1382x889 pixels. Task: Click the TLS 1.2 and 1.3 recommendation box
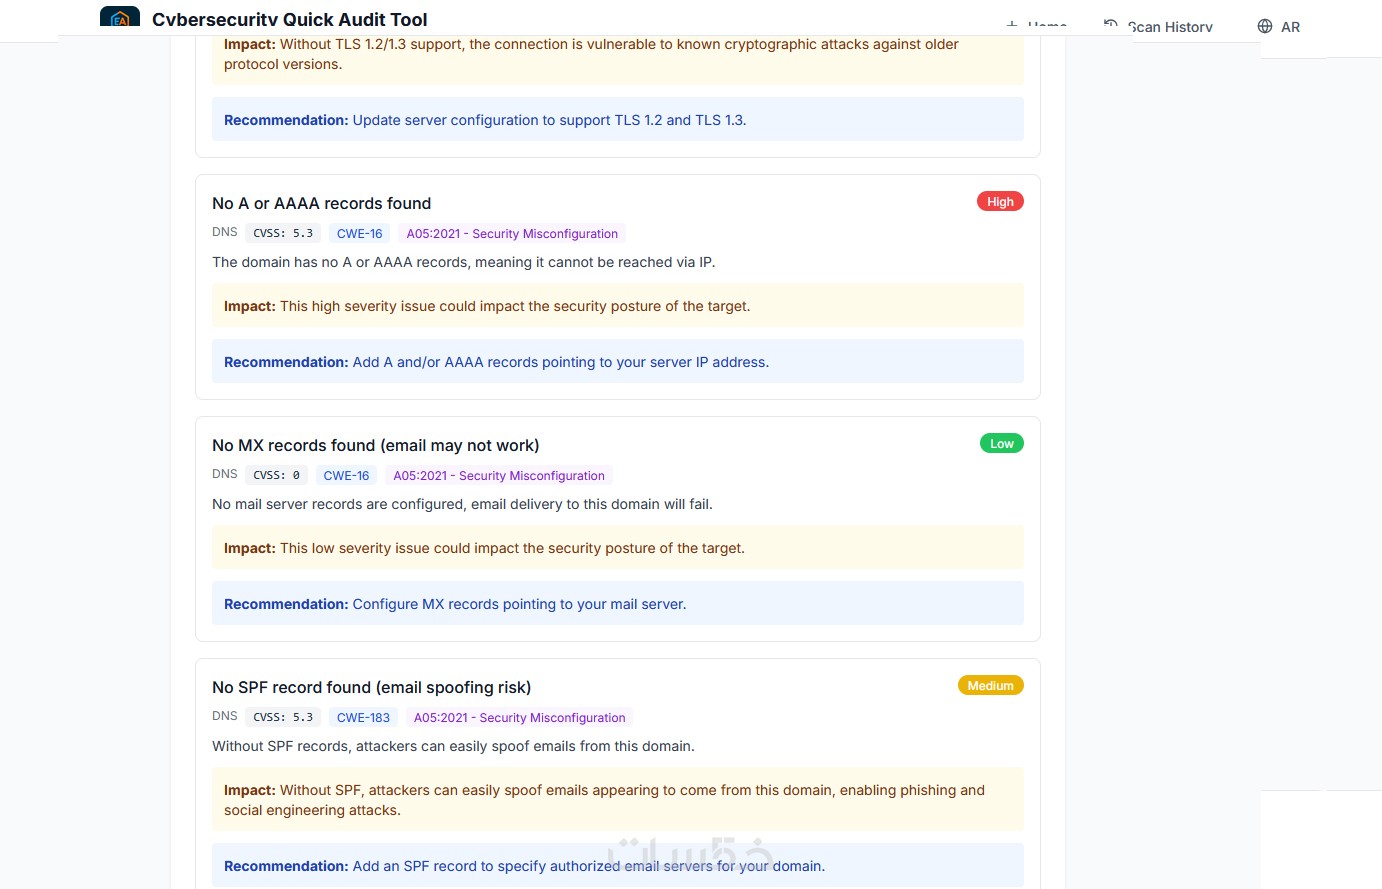point(617,120)
